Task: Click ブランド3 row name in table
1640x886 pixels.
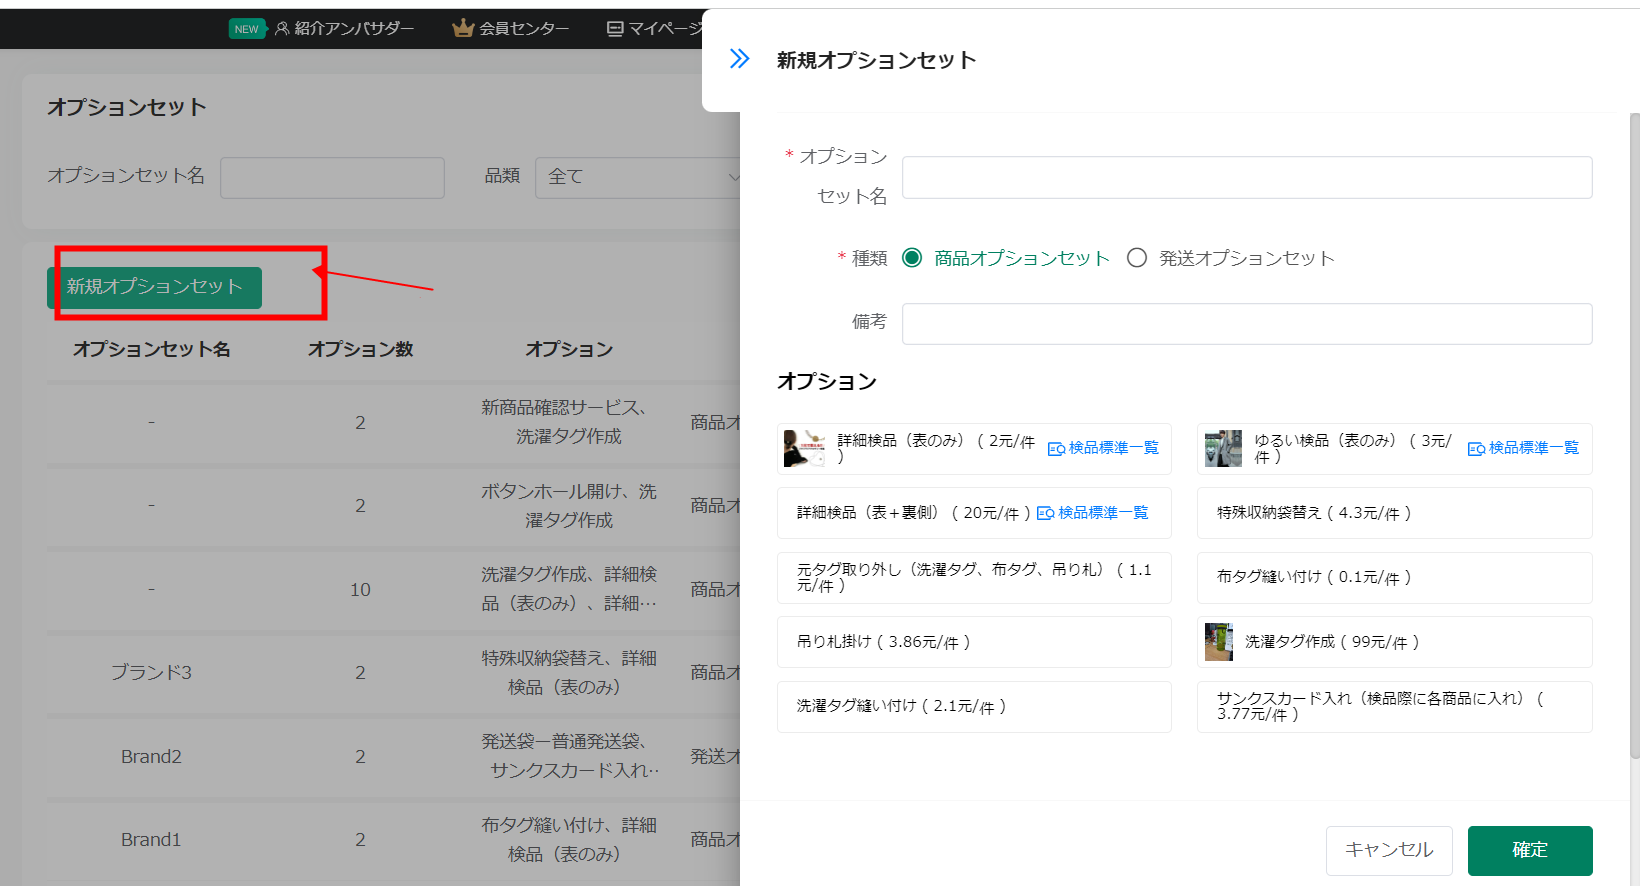Action: pyautogui.click(x=151, y=673)
